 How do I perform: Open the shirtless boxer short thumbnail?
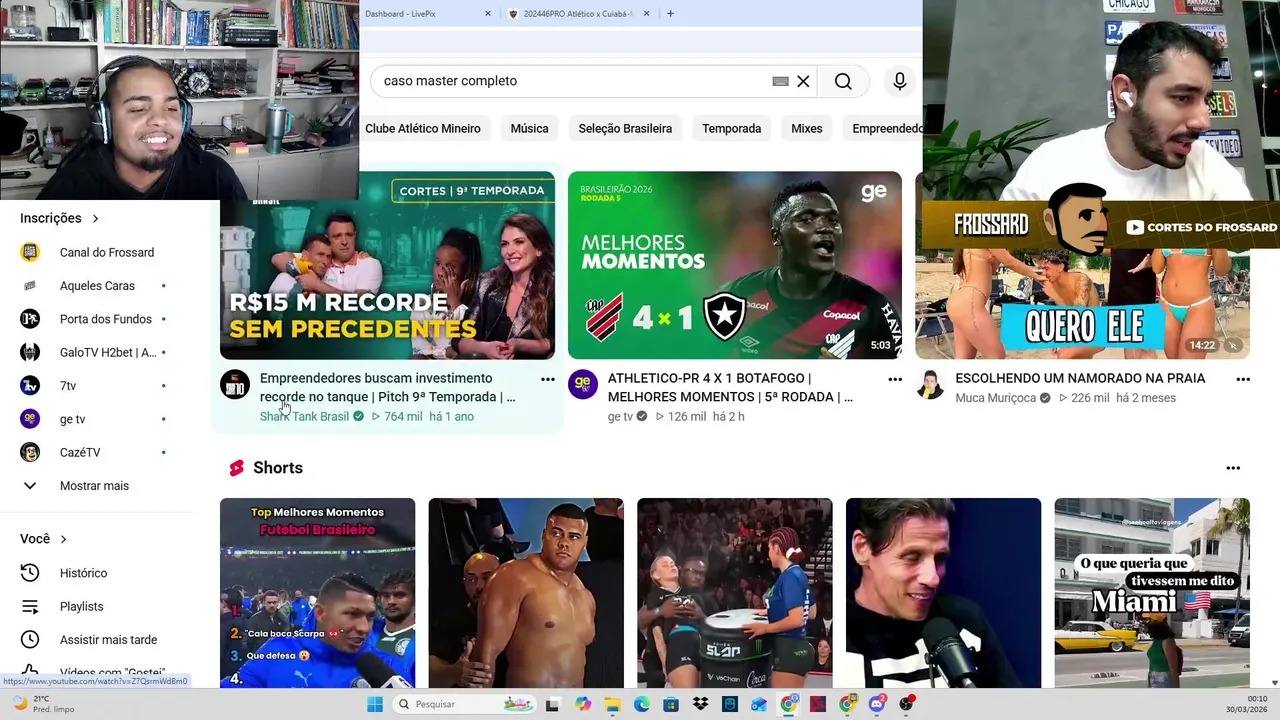(526, 592)
